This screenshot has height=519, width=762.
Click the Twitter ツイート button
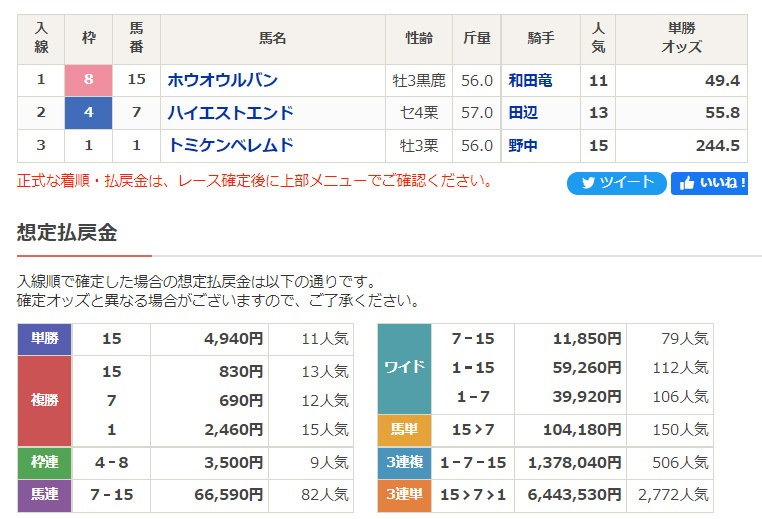tap(616, 183)
